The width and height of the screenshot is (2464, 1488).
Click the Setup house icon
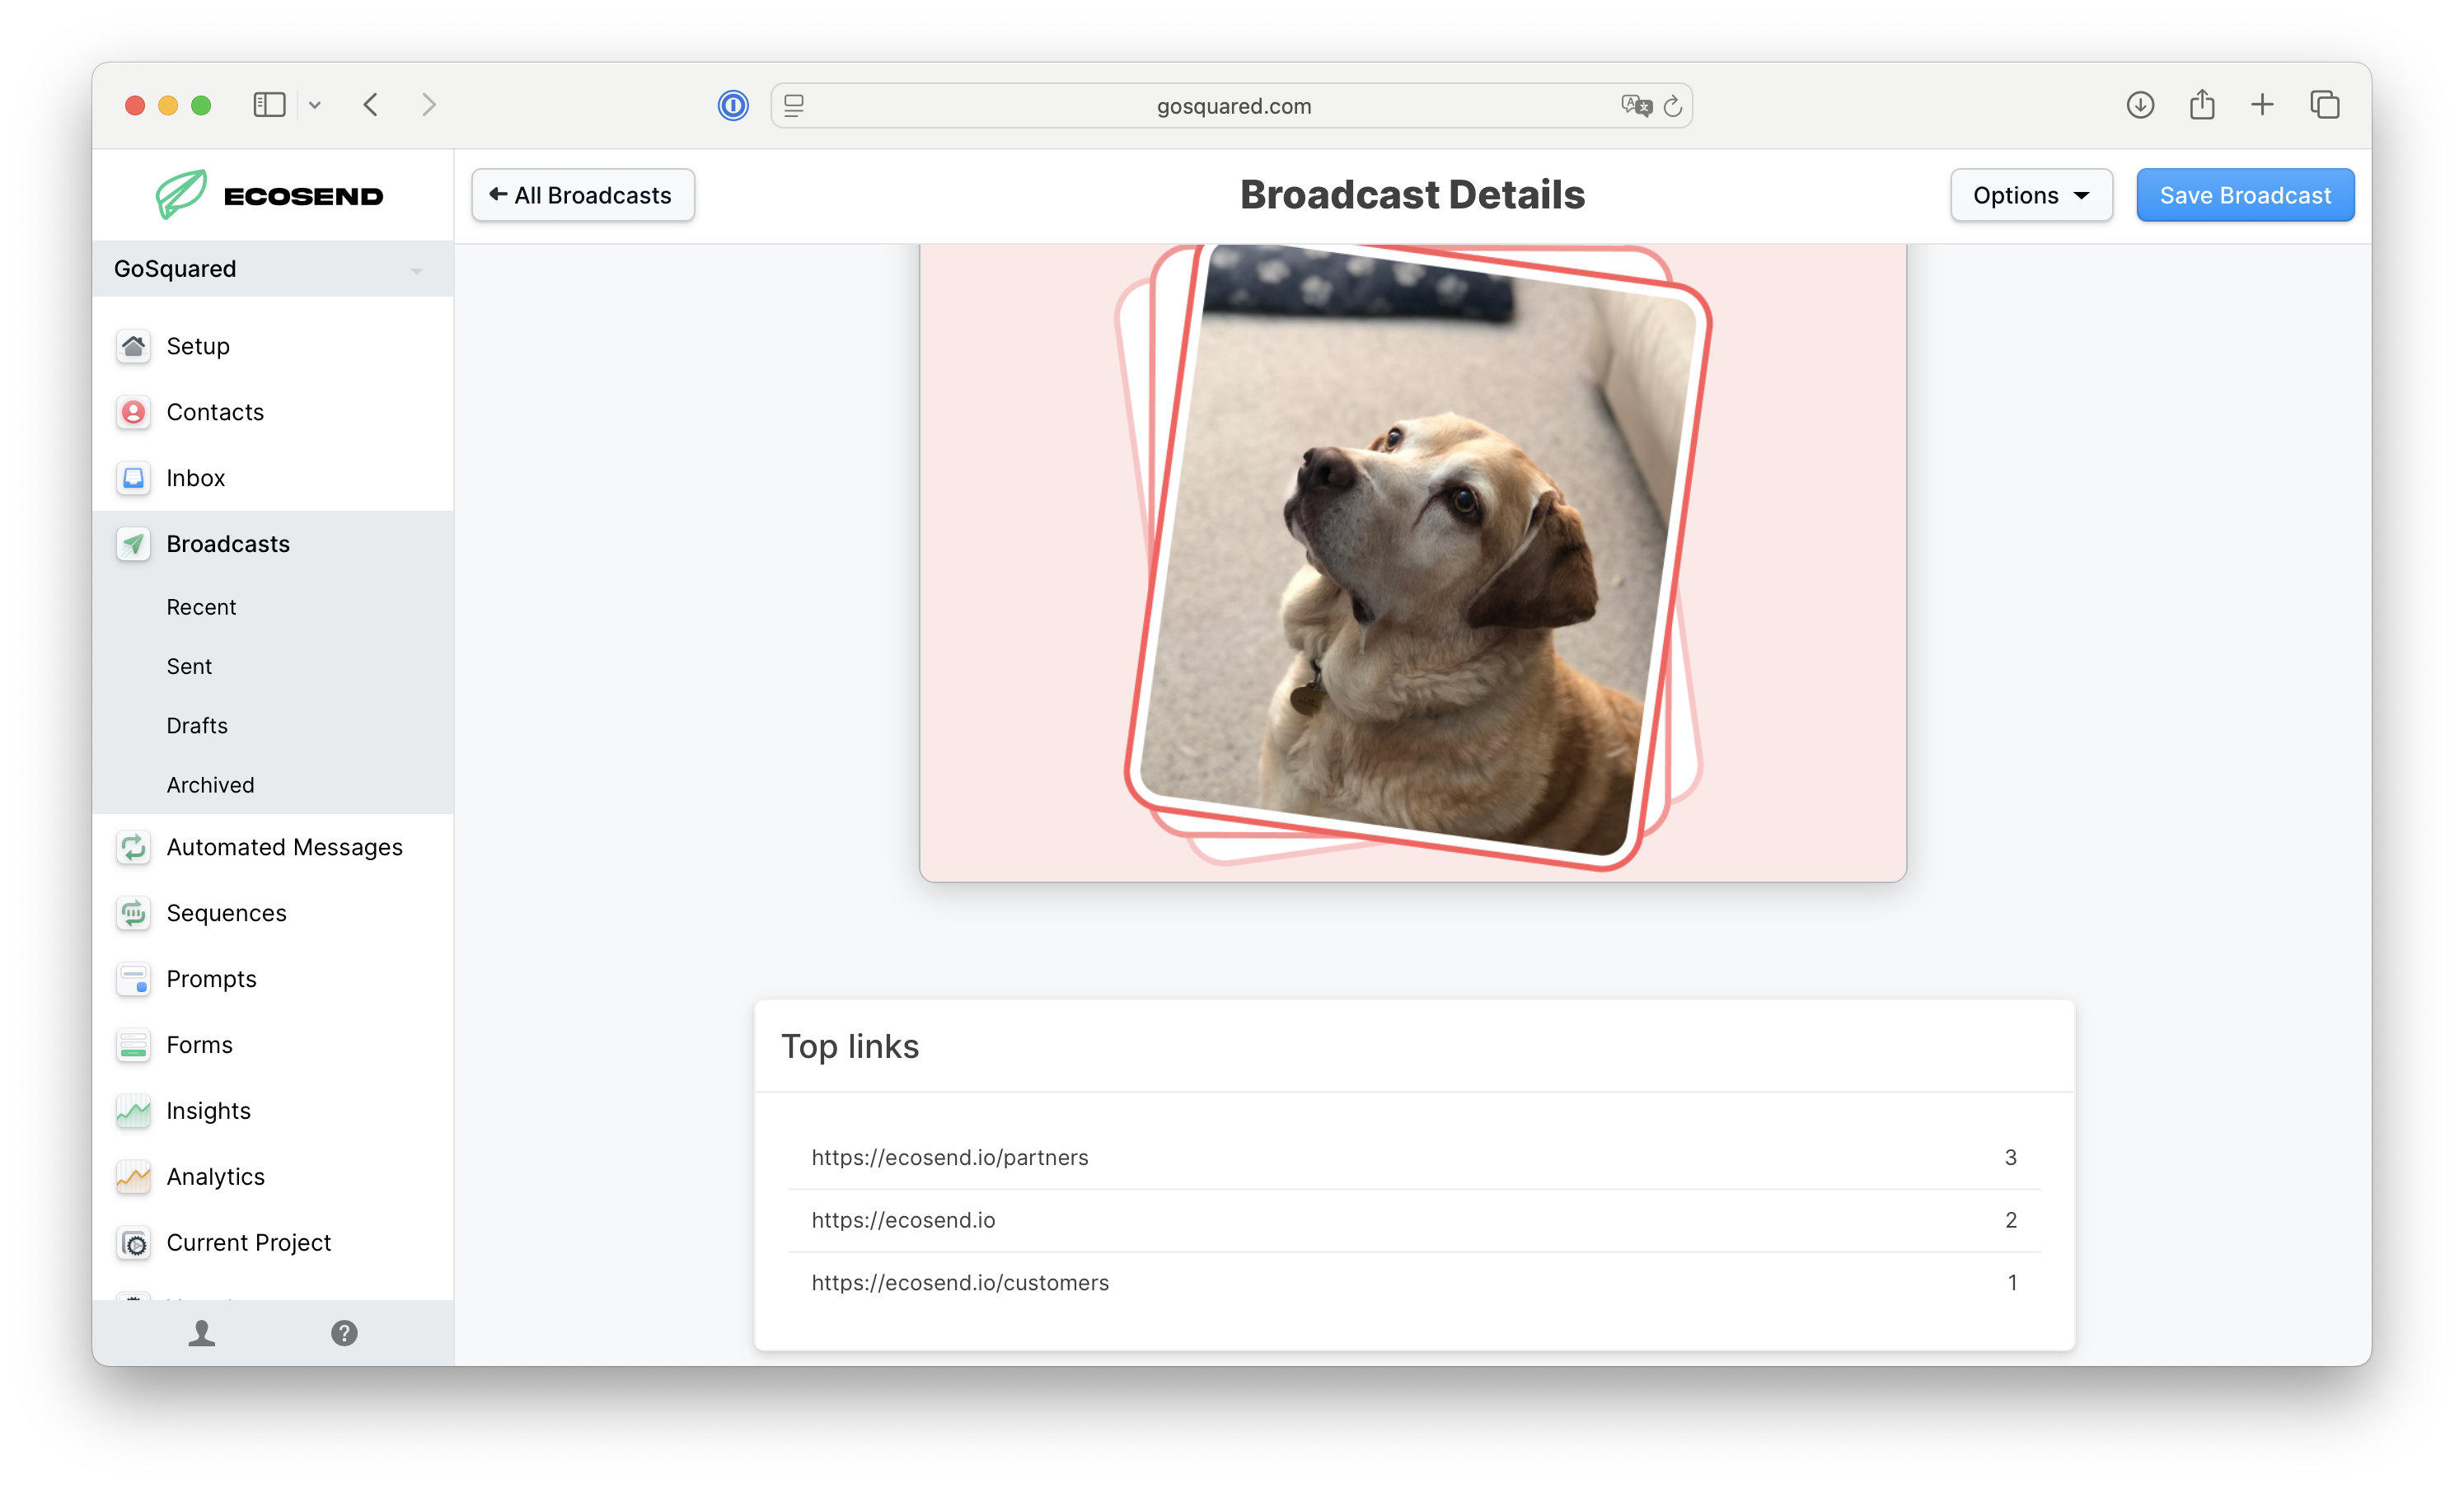click(133, 346)
